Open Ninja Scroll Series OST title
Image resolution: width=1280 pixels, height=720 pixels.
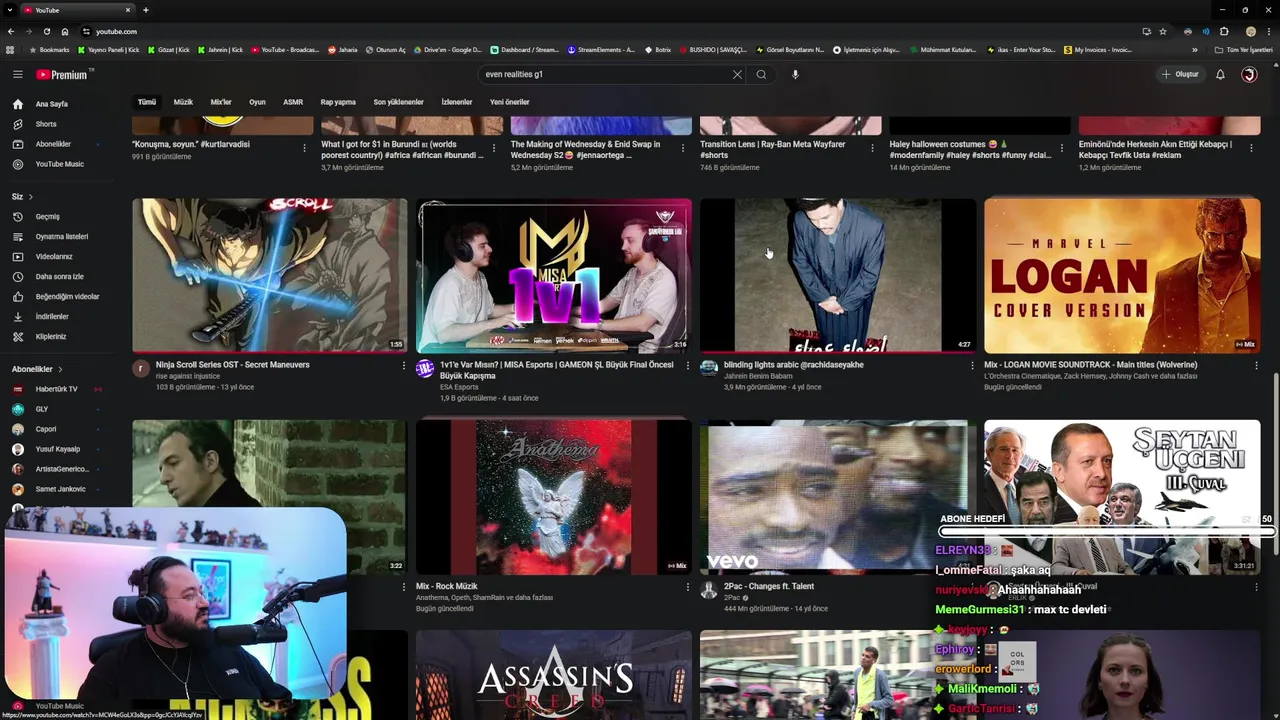point(233,365)
